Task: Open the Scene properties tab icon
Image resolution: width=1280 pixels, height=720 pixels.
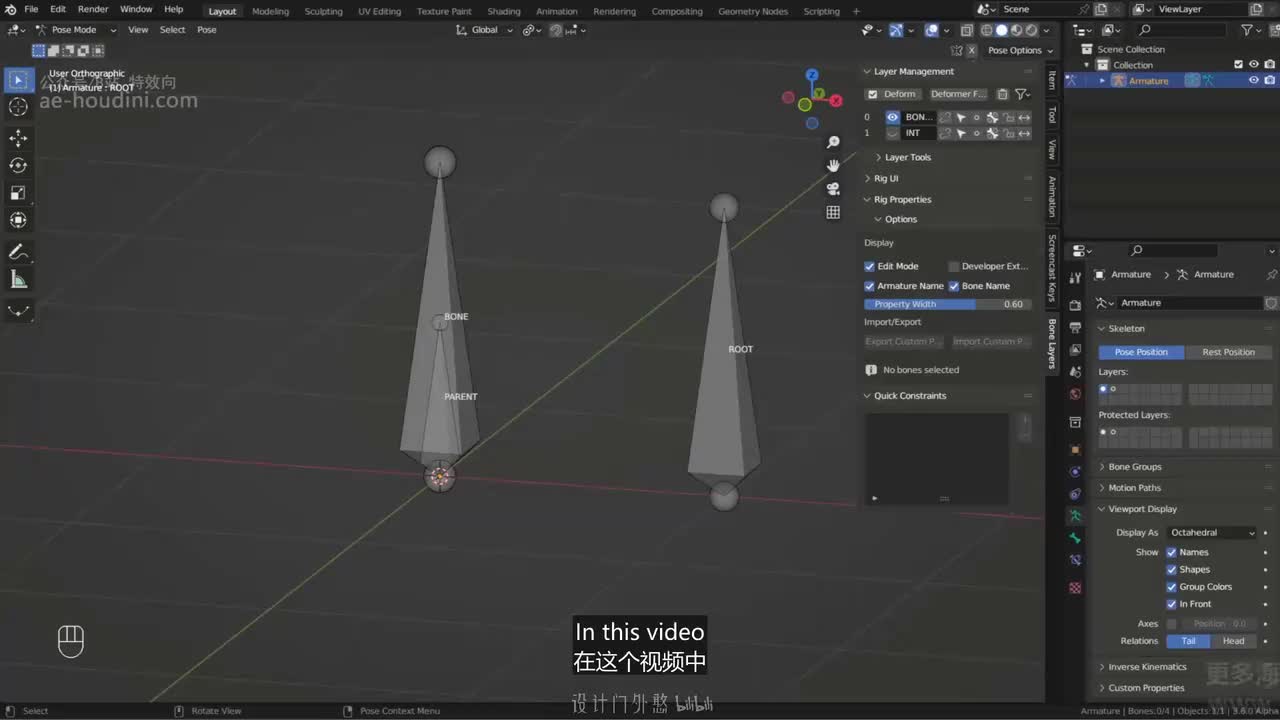Action: 1075,371
